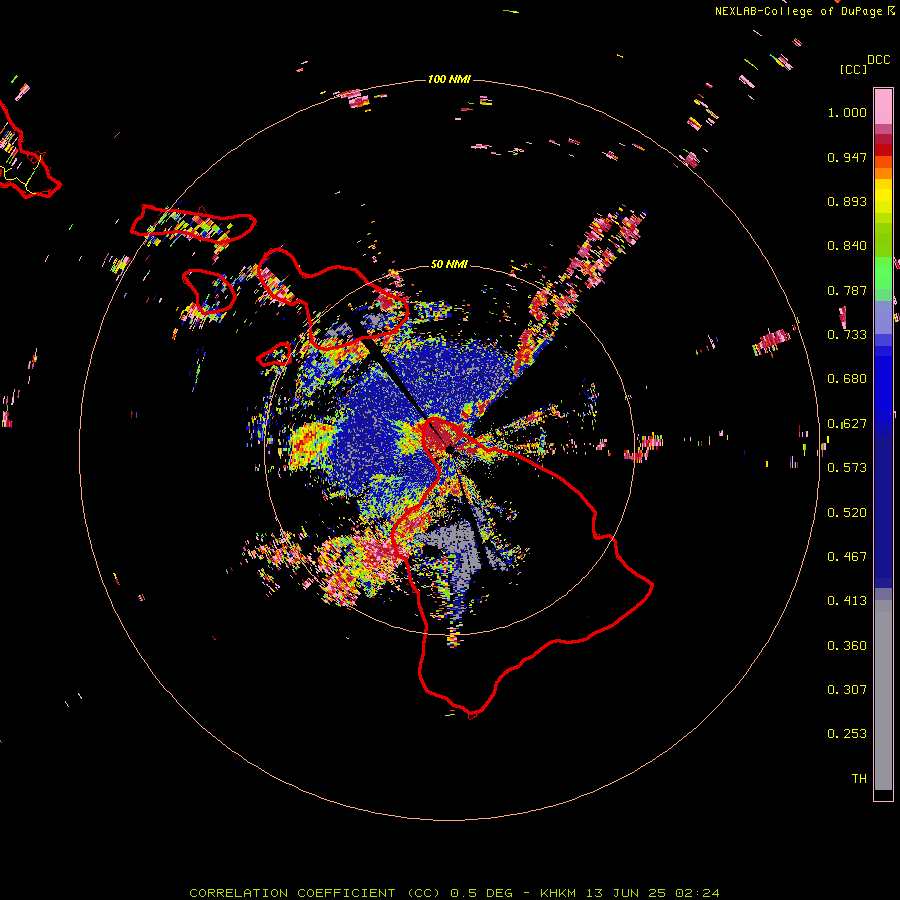Click the 0.680 legend value
900x900 pixels.
[x=847, y=379]
